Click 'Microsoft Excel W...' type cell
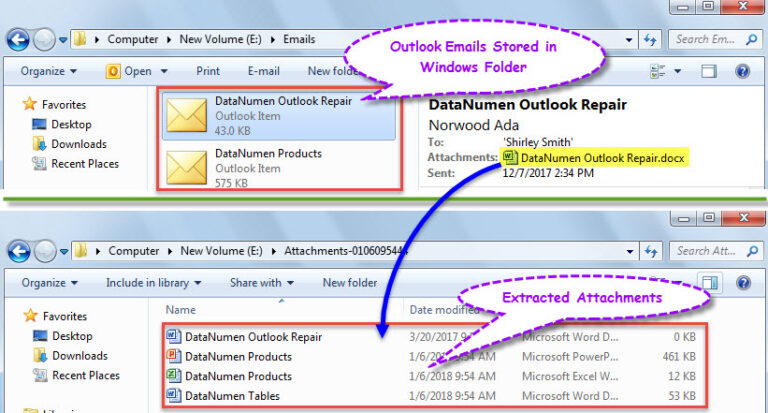768x413 pixels. (x=570, y=376)
